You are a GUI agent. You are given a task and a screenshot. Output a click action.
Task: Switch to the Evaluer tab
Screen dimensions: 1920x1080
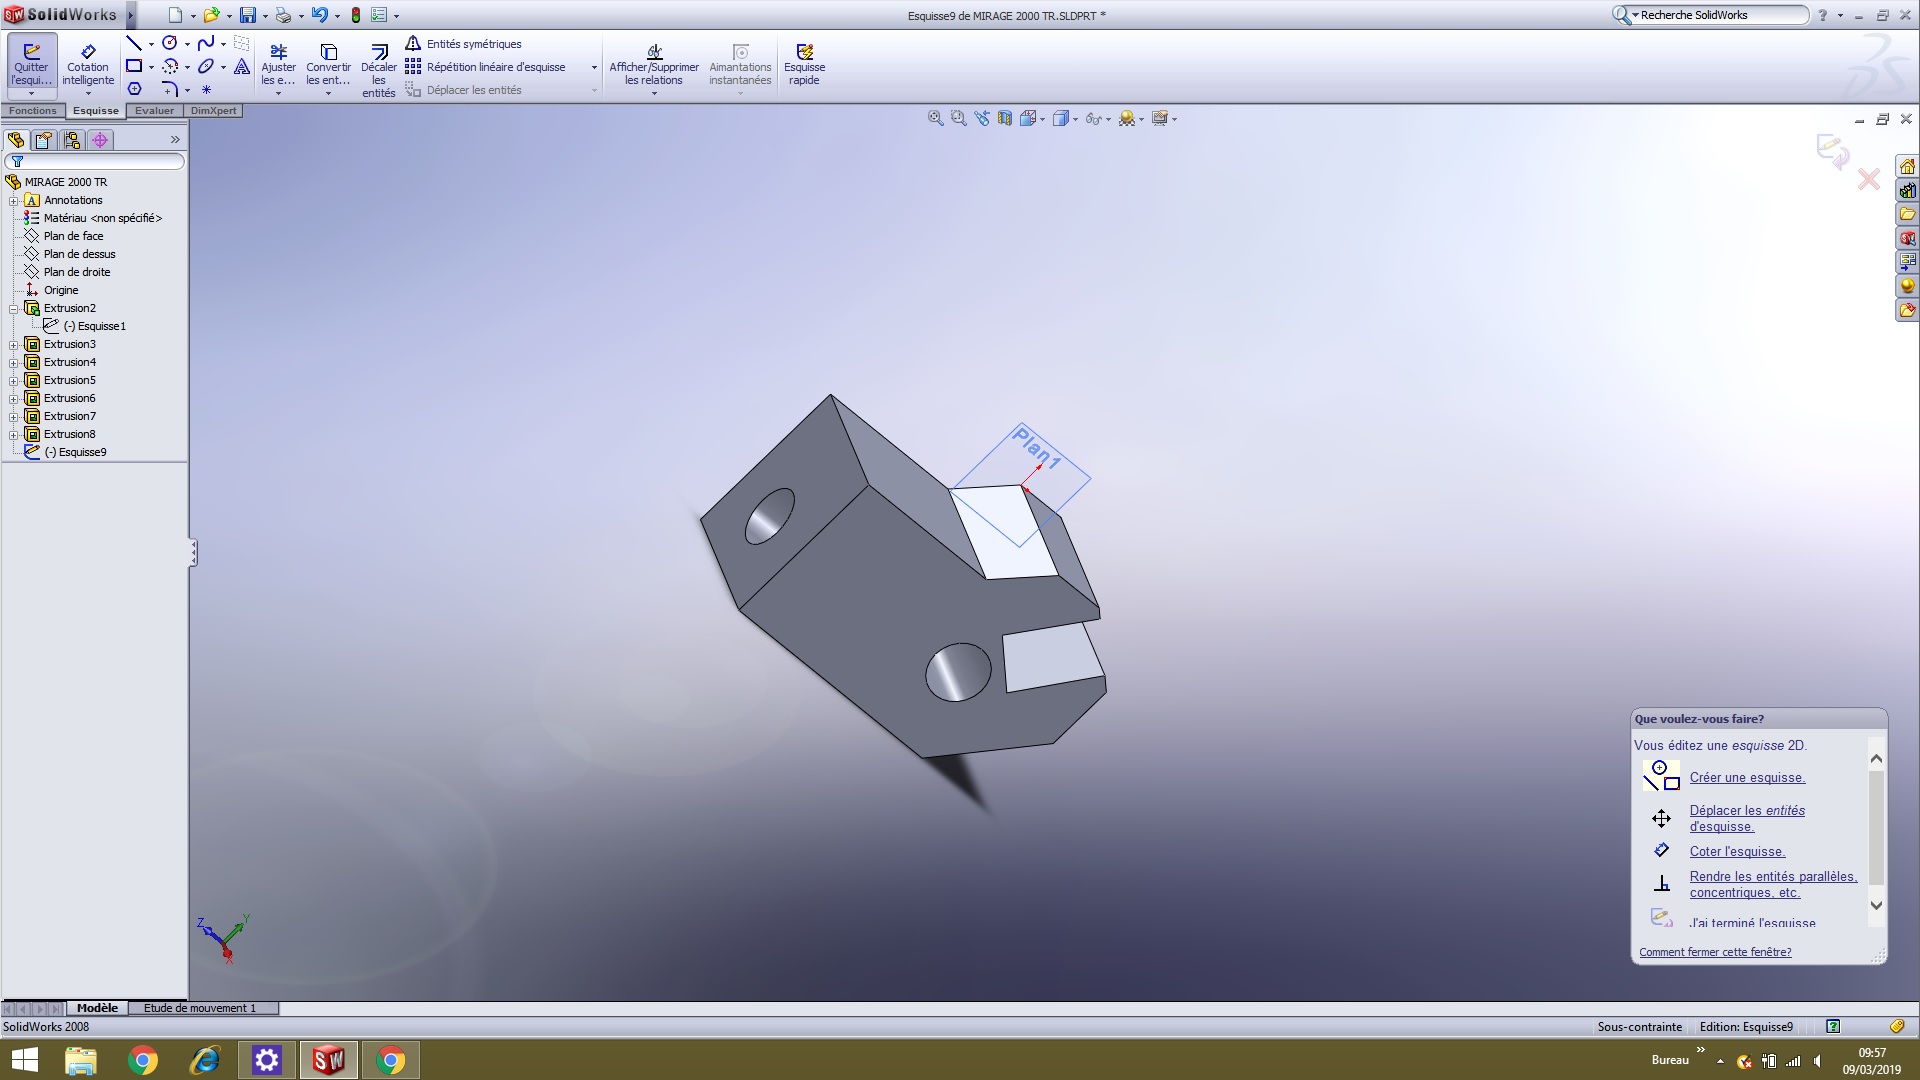coord(154,111)
